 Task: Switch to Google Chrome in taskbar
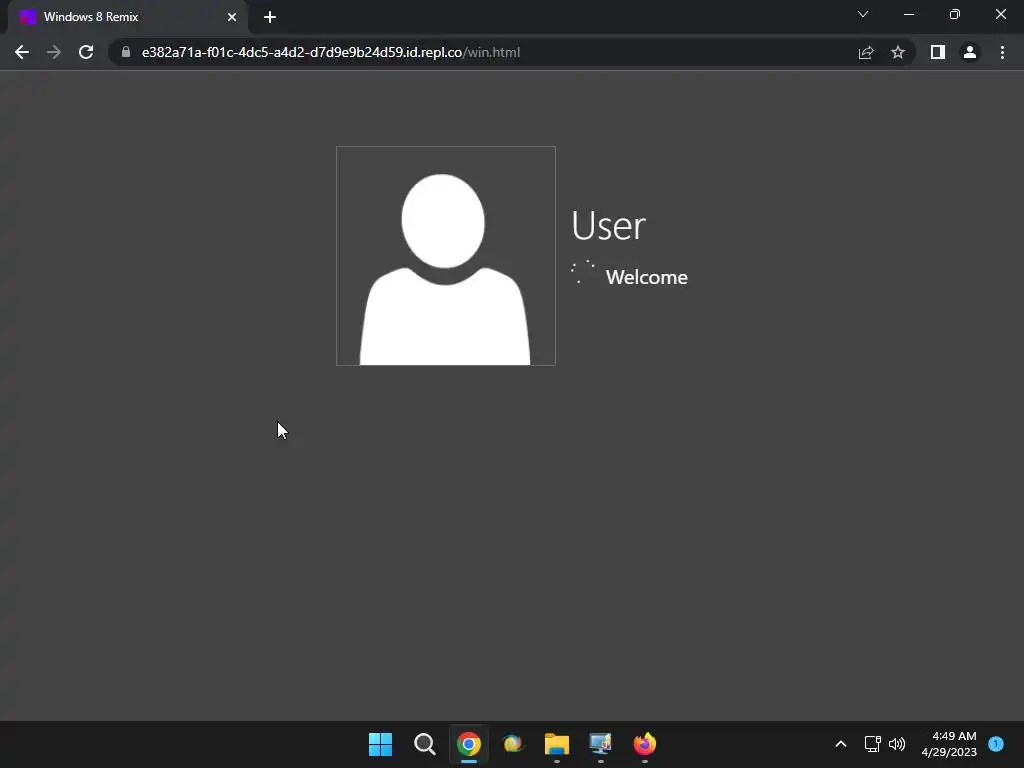[x=468, y=744]
